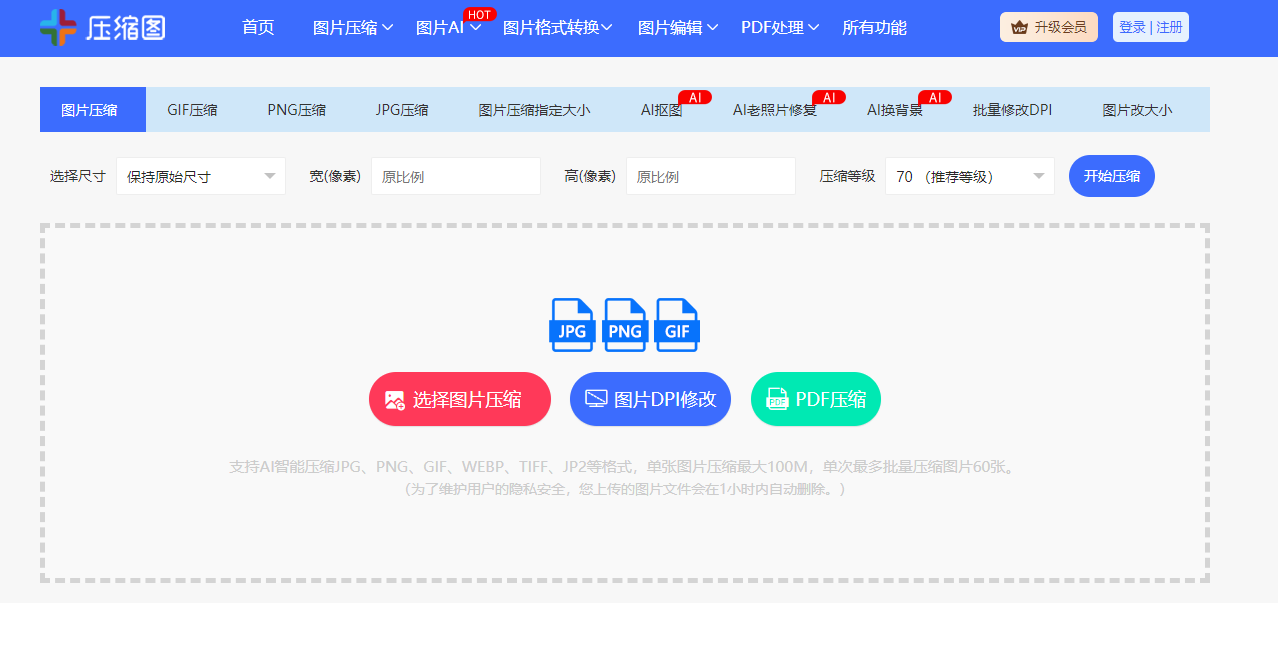Image resolution: width=1278 pixels, height=668 pixels.
Task: Click the GIF file icon
Action: tap(677, 324)
